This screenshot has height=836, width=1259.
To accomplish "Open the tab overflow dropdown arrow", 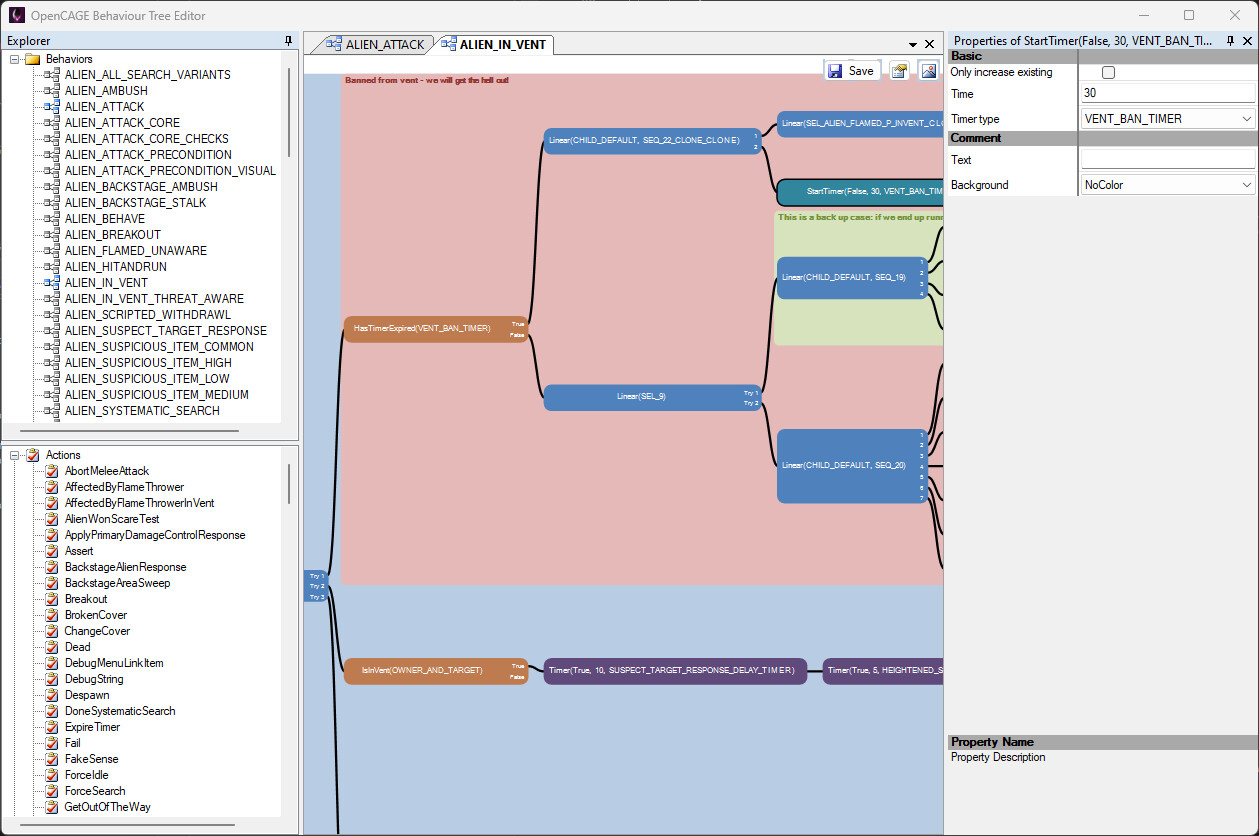I will 911,44.
